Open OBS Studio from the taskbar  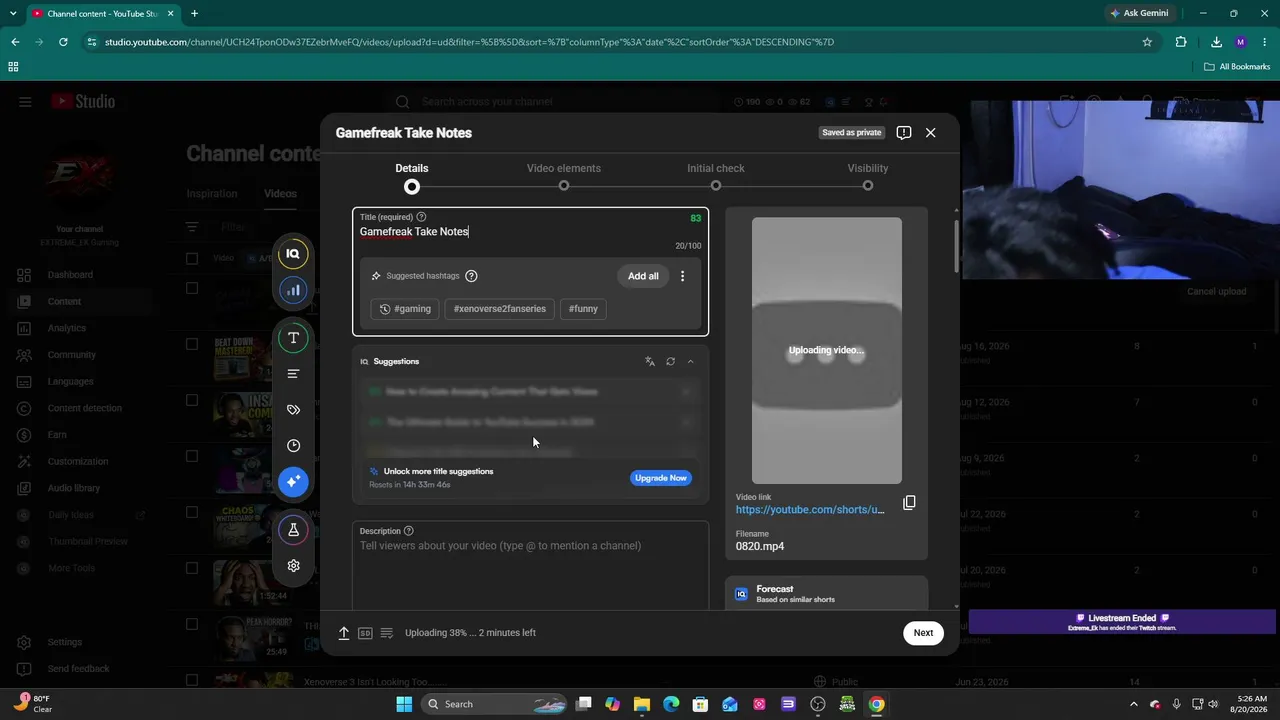pyautogui.click(x=818, y=704)
